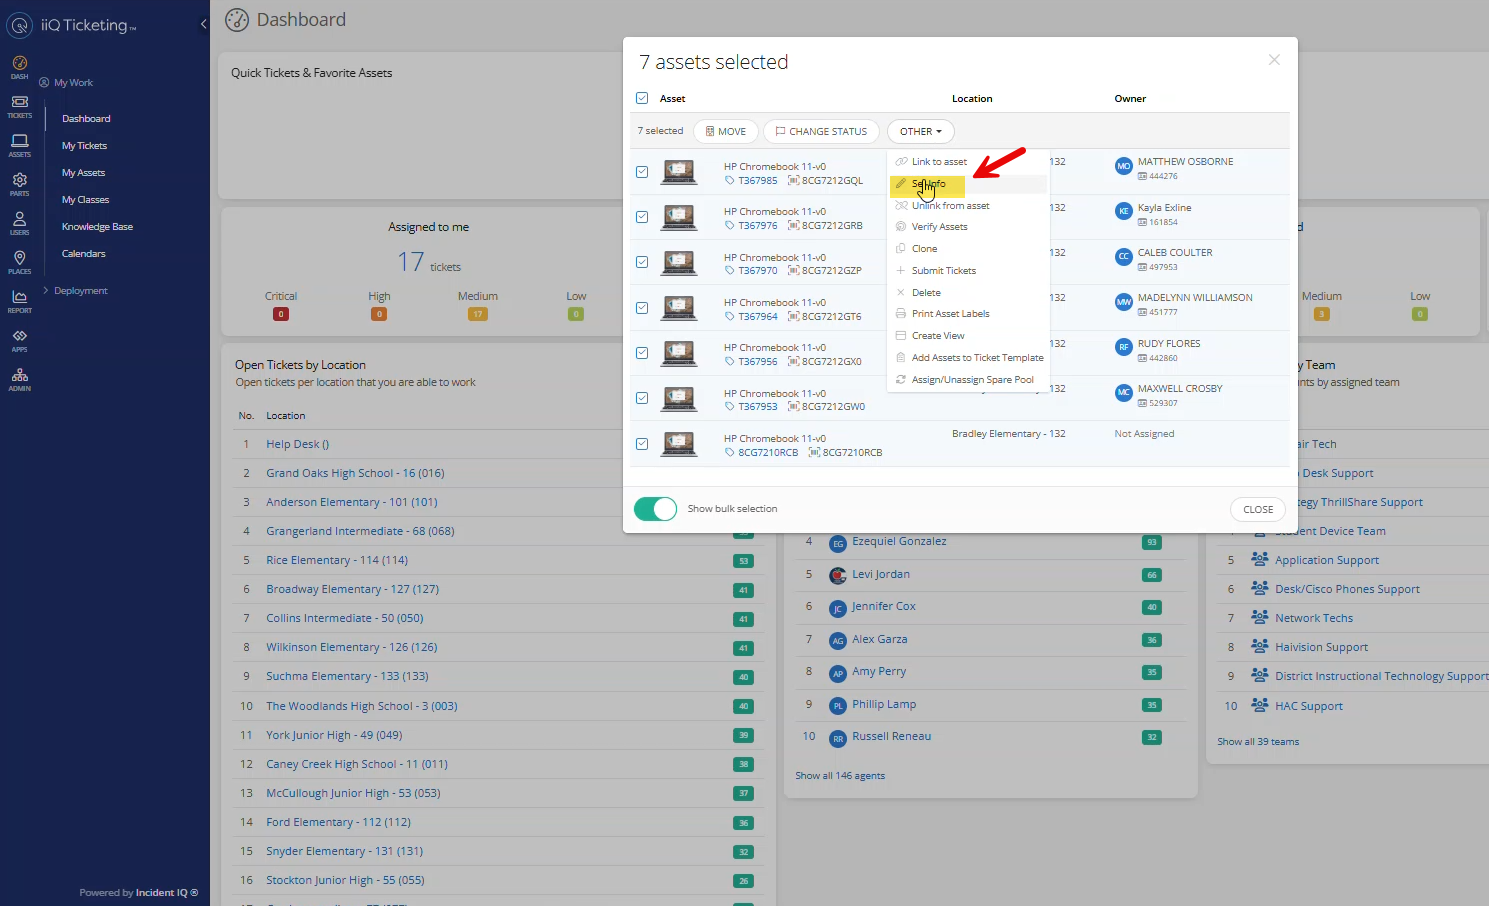The image size is (1489, 906).
Task: Open the Users section from sidebar
Action: 19,219
